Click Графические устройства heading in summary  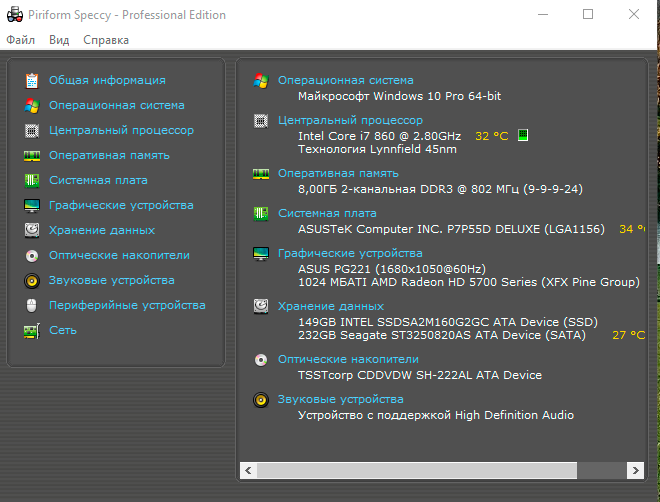350,253
